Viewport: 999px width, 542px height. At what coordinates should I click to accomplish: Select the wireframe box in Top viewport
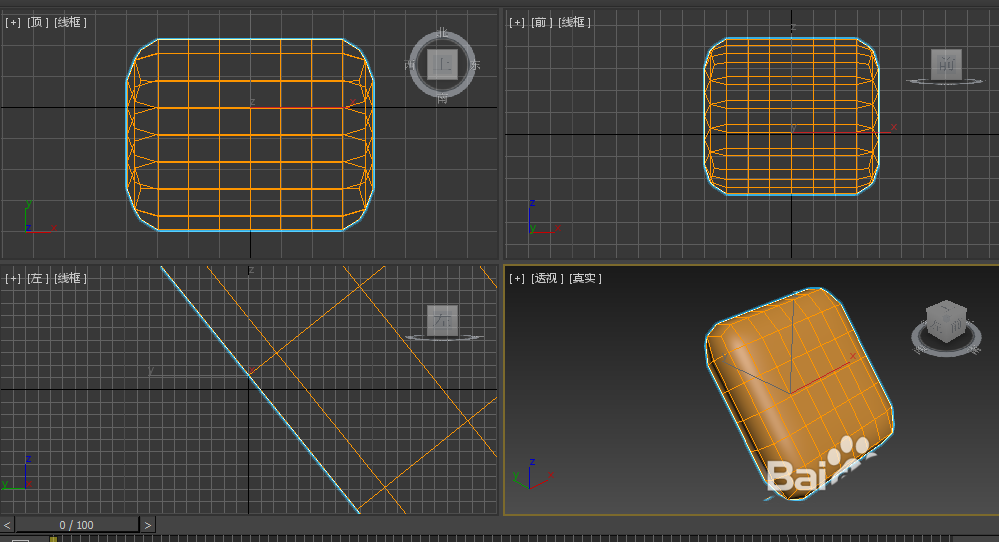pyautogui.click(x=250, y=134)
